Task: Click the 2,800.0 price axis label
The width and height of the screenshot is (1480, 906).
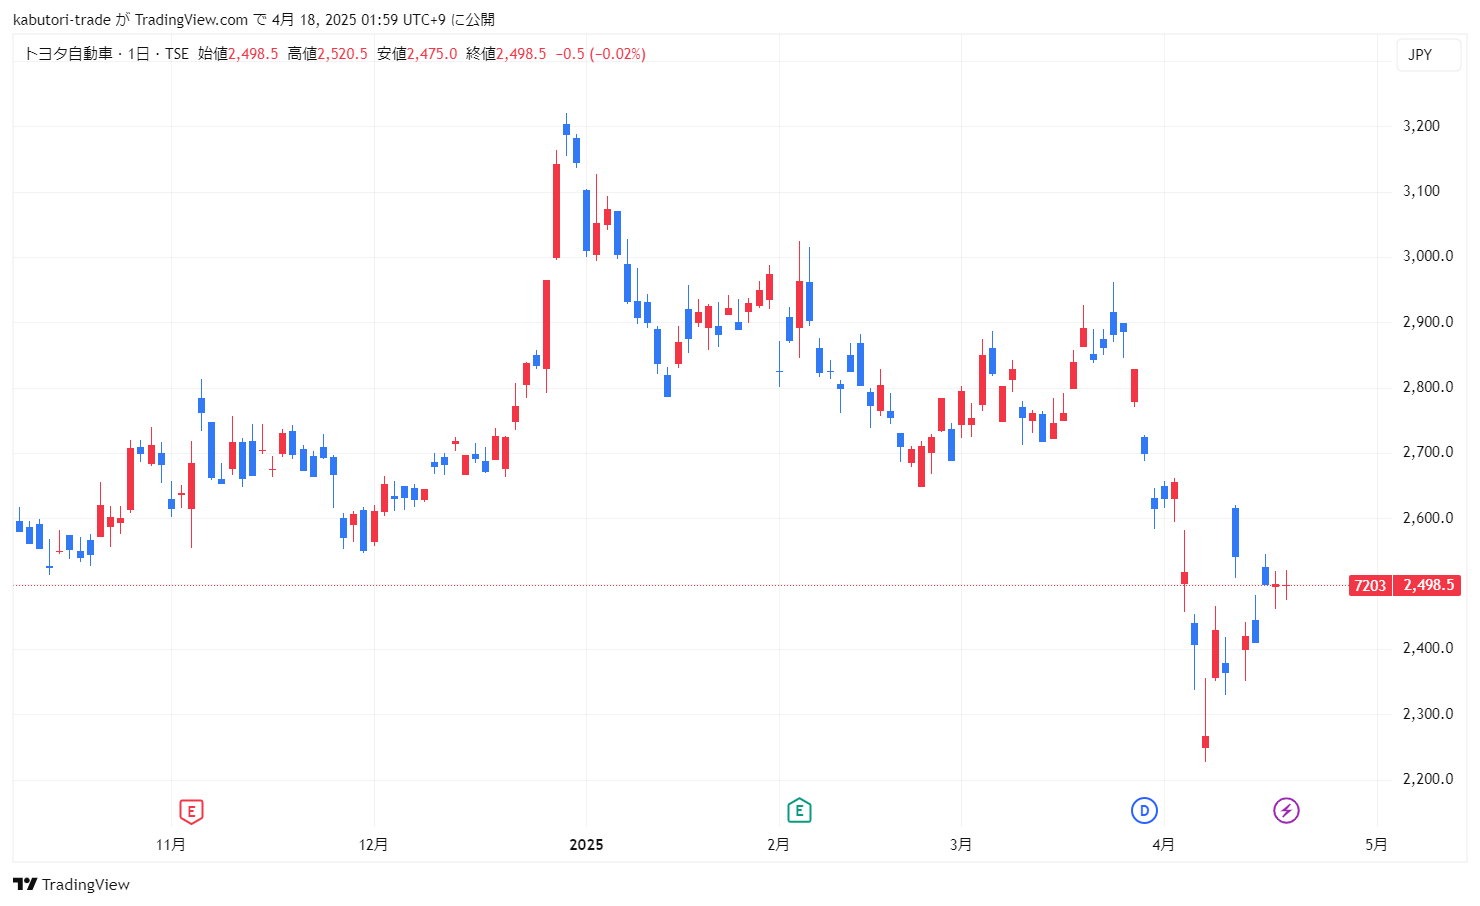Action: [1428, 387]
